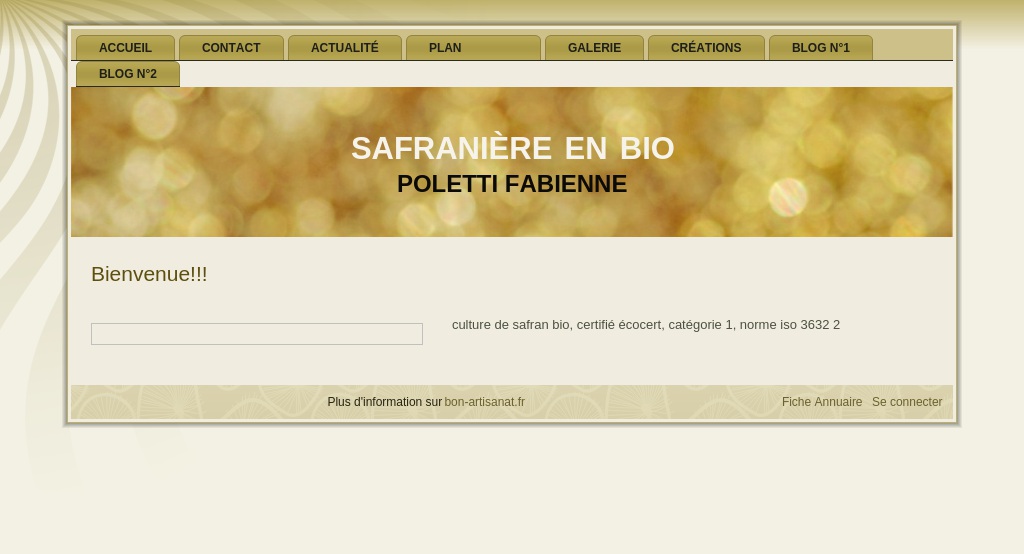Select the Bienvenue!!! heading

(149, 274)
